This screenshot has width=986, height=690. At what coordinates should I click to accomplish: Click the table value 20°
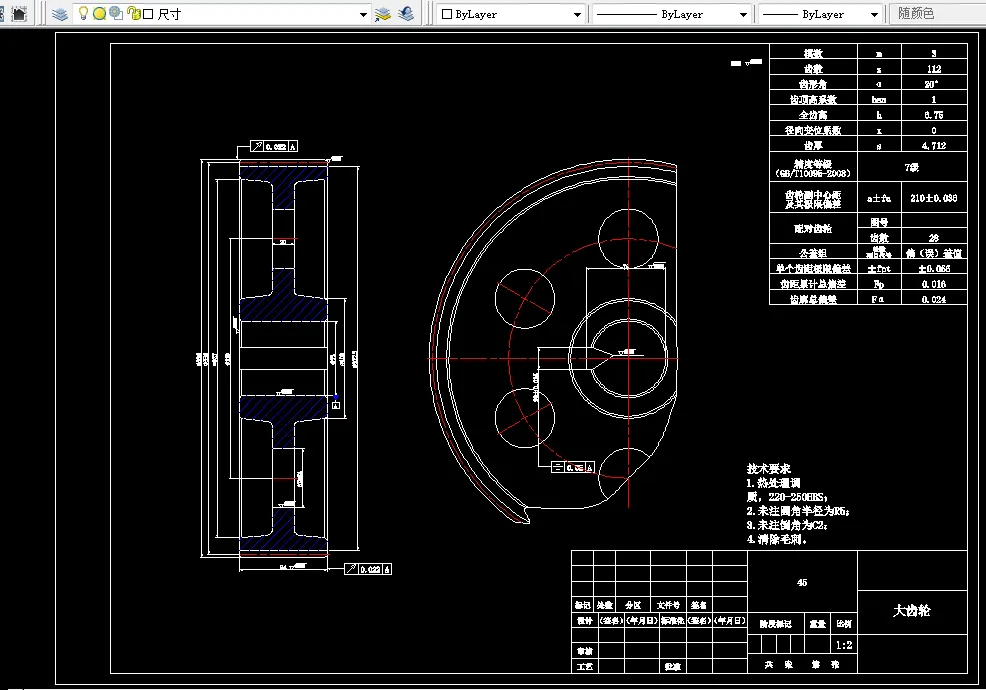[x=931, y=84]
